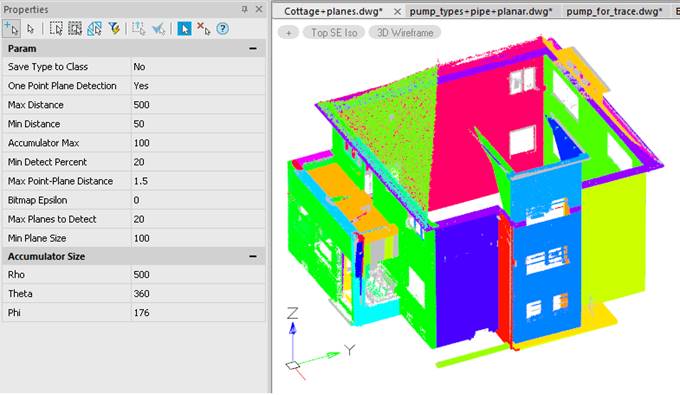The image size is (680, 395).
Task: Open the Top SE Iso view control
Action: [x=334, y=33]
